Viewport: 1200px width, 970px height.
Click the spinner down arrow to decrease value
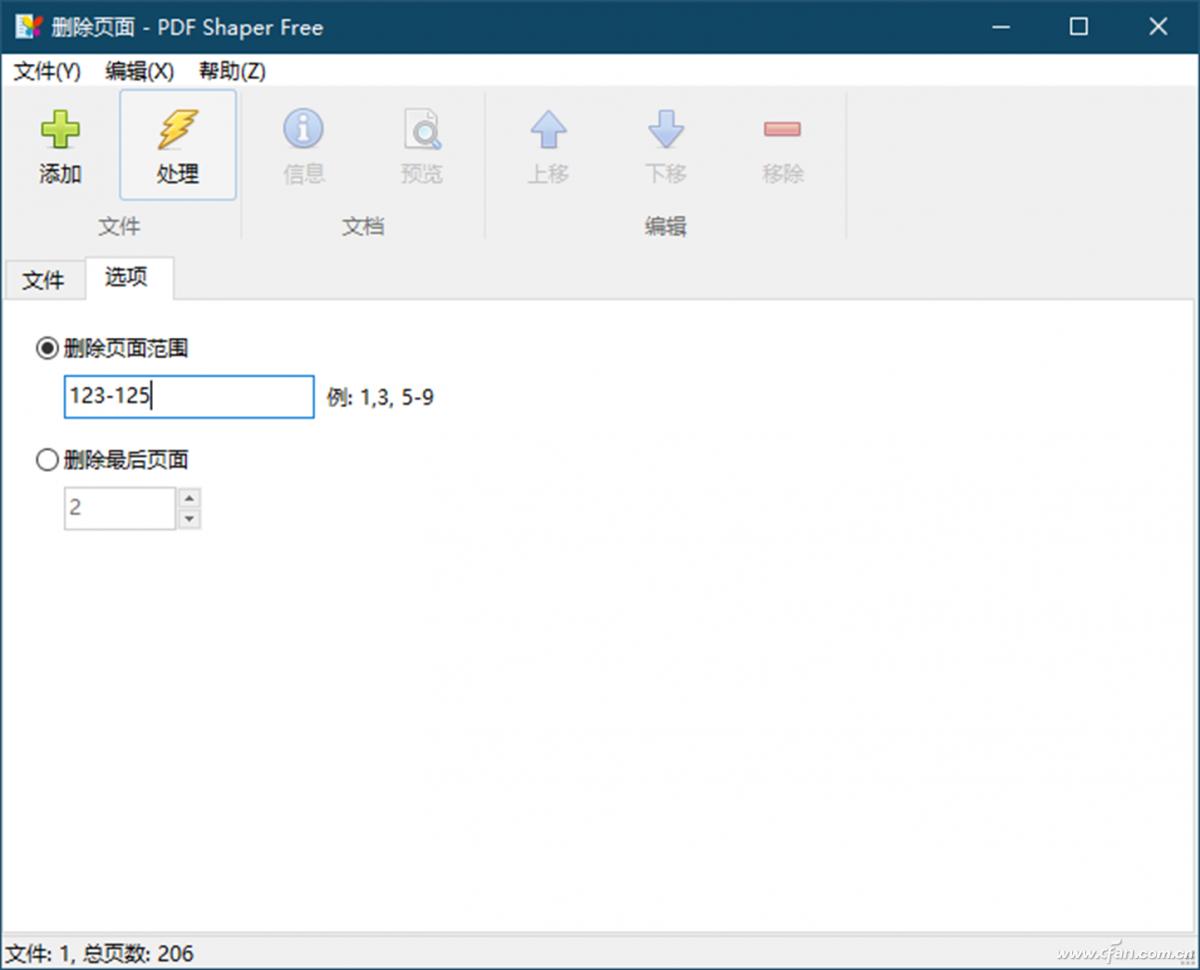pyautogui.click(x=189, y=518)
